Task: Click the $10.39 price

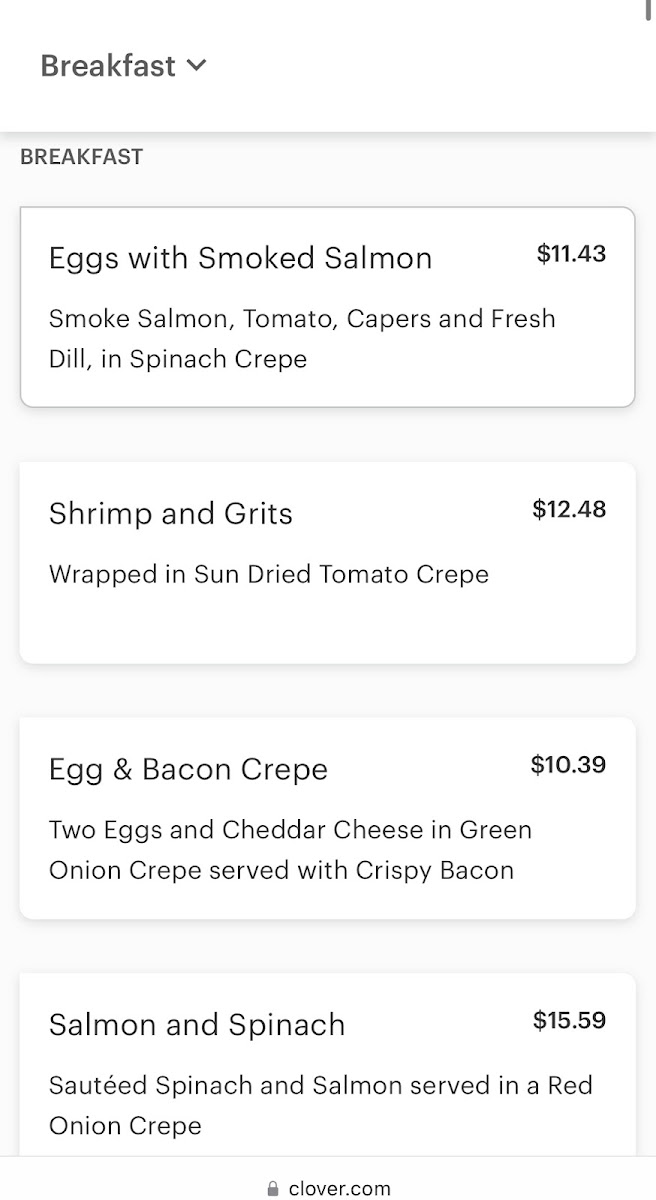Action: 568,766
